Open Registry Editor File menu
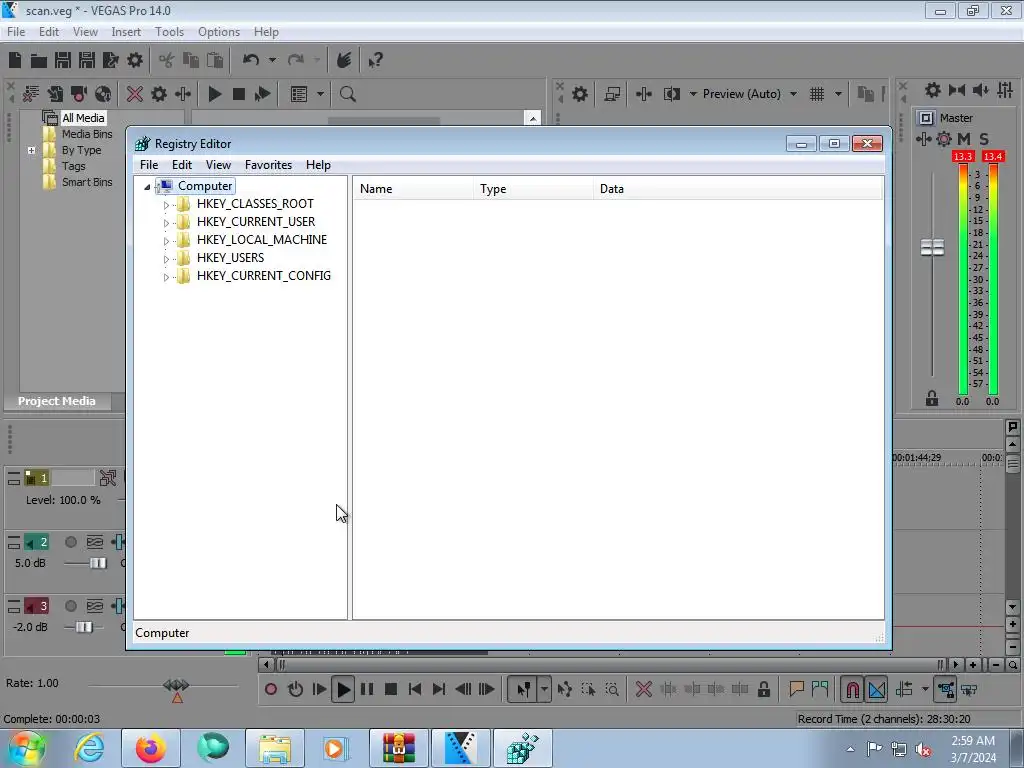Image resolution: width=1024 pixels, height=768 pixels. [x=149, y=165]
